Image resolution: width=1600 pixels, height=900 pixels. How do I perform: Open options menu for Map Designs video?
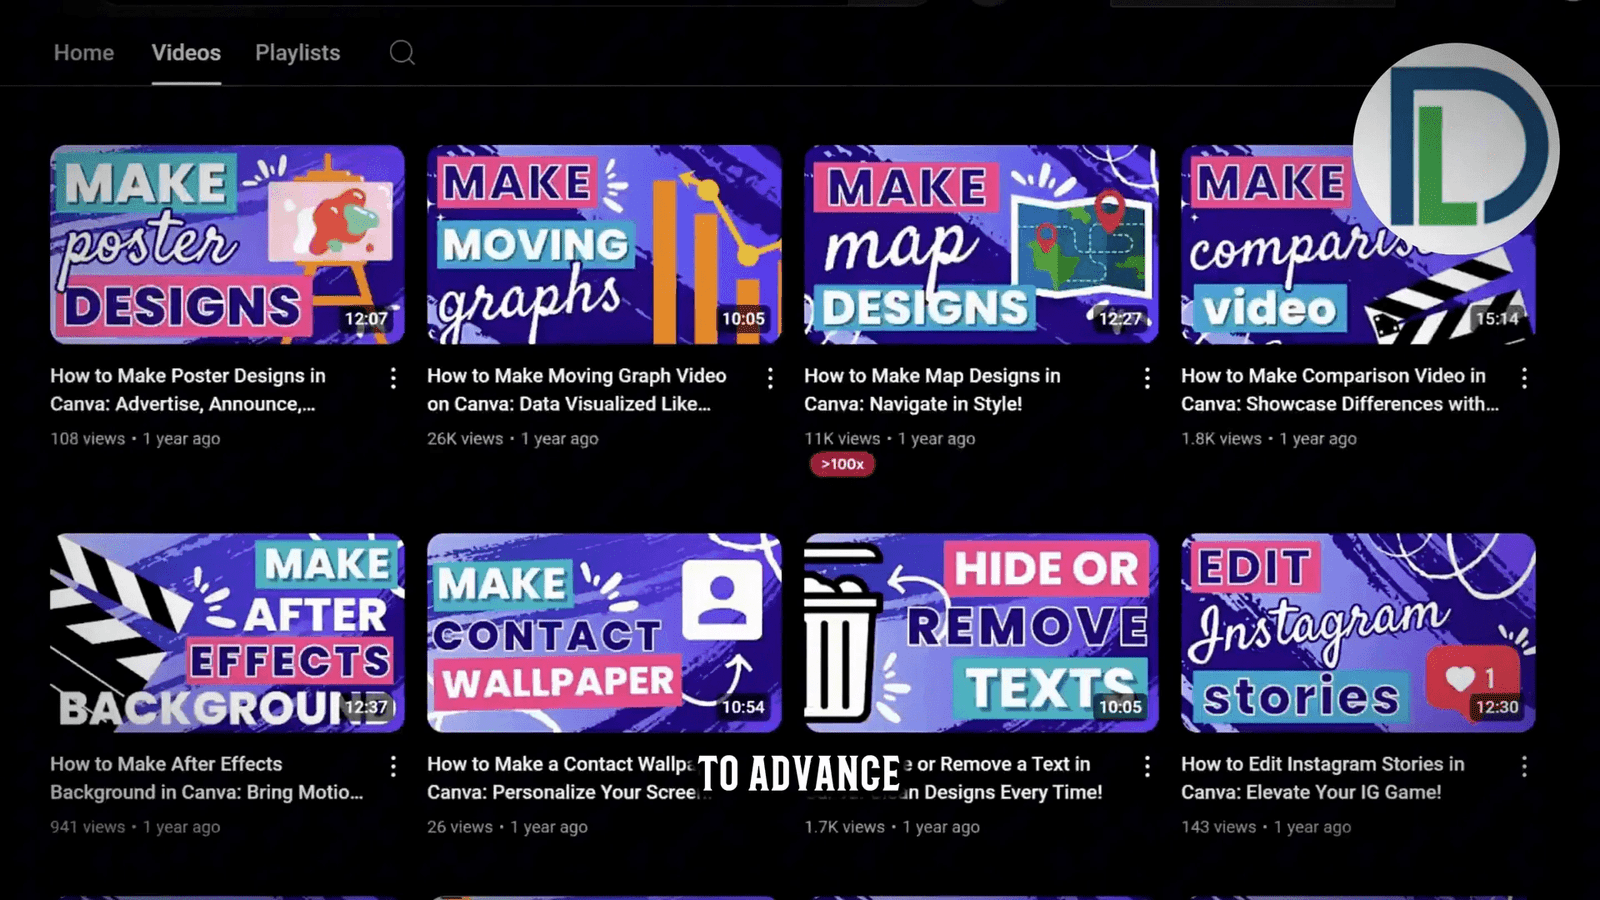click(1147, 378)
